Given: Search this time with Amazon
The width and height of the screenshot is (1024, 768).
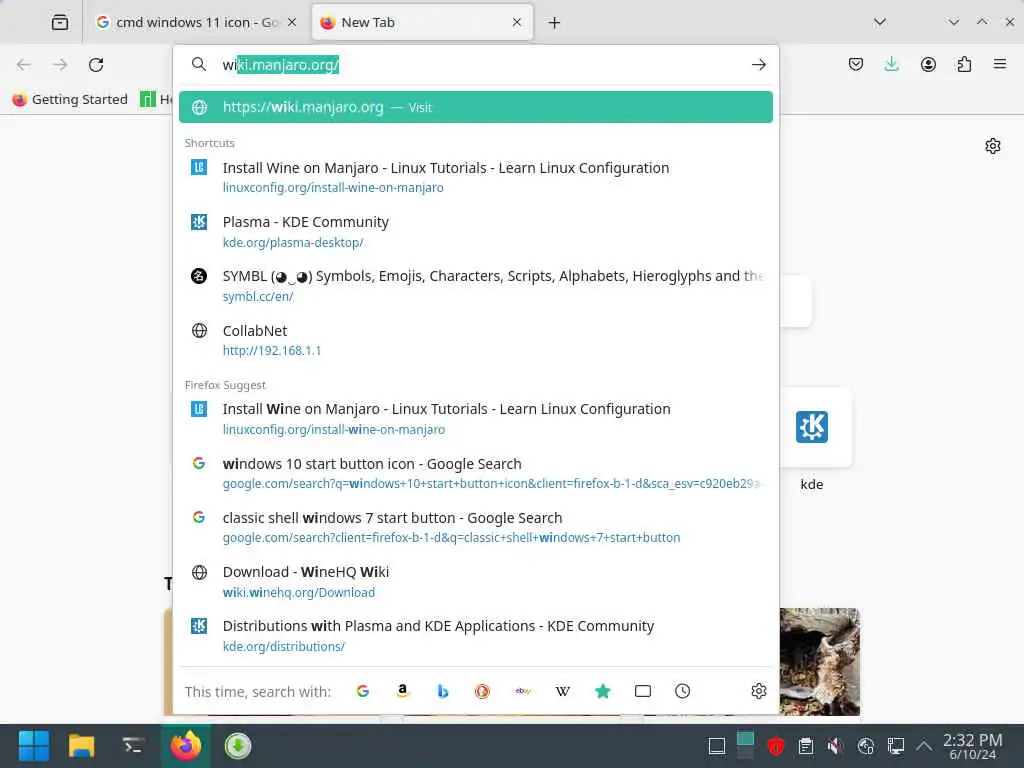Looking at the screenshot, I should click(403, 691).
